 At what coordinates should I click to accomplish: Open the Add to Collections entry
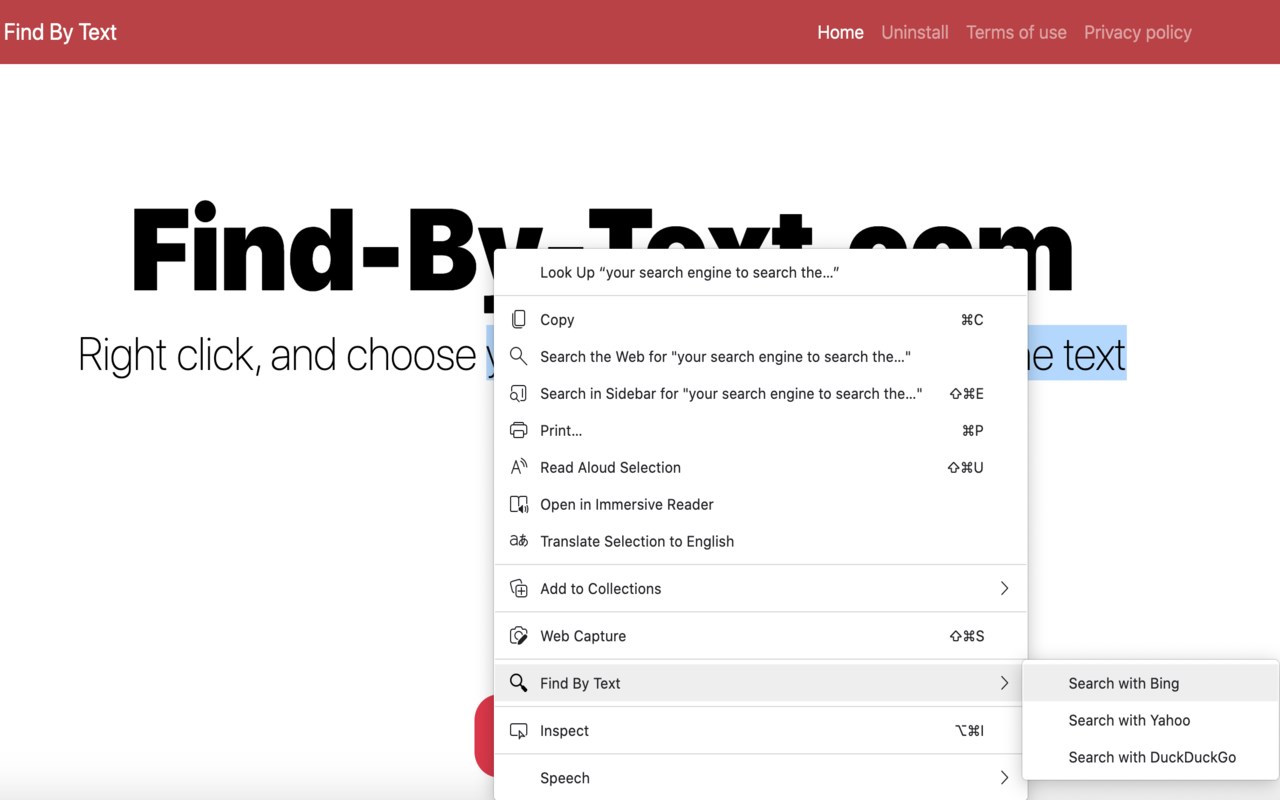(761, 589)
